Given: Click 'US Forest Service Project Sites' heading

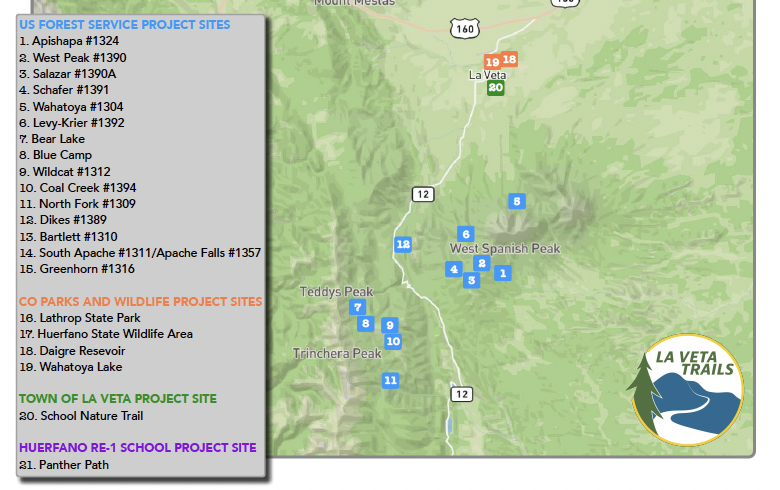Looking at the screenshot, I should 124,24.
